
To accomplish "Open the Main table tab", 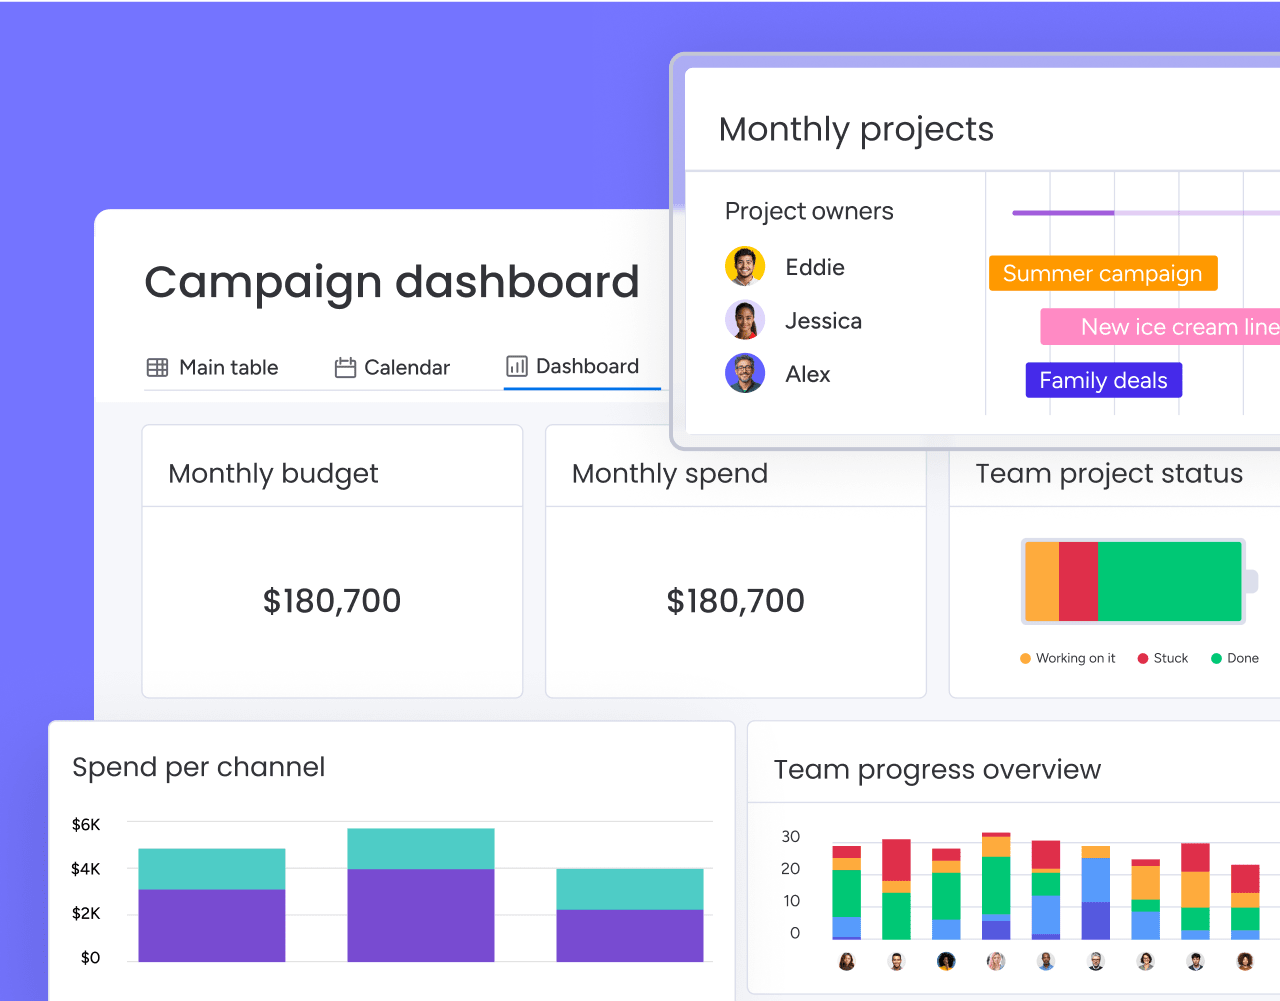I will (212, 367).
